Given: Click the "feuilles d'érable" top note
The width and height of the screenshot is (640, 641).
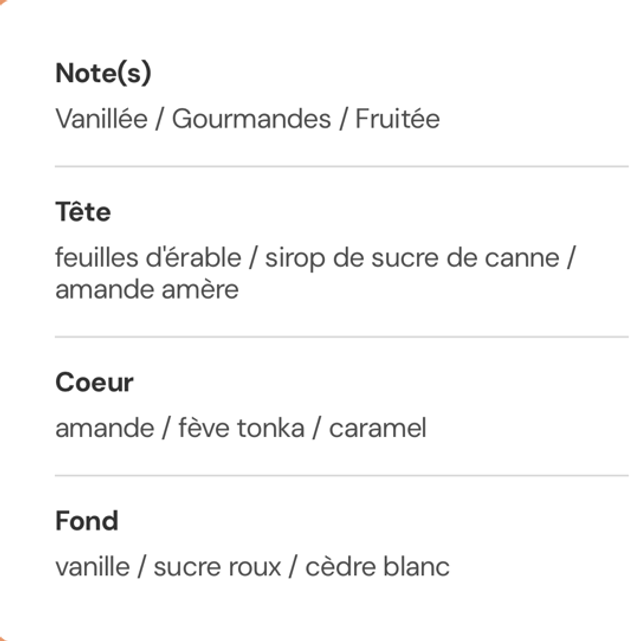Looking at the screenshot, I should pyautogui.click(x=148, y=258).
